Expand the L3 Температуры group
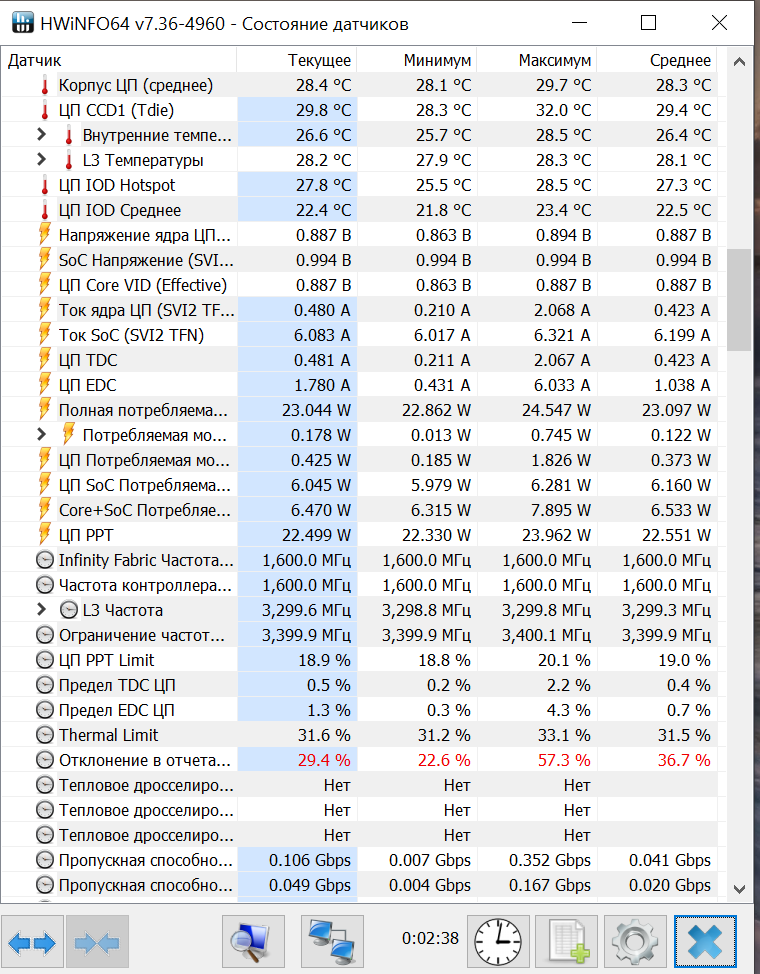This screenshot has height=974, width=760. coord(41,160)
